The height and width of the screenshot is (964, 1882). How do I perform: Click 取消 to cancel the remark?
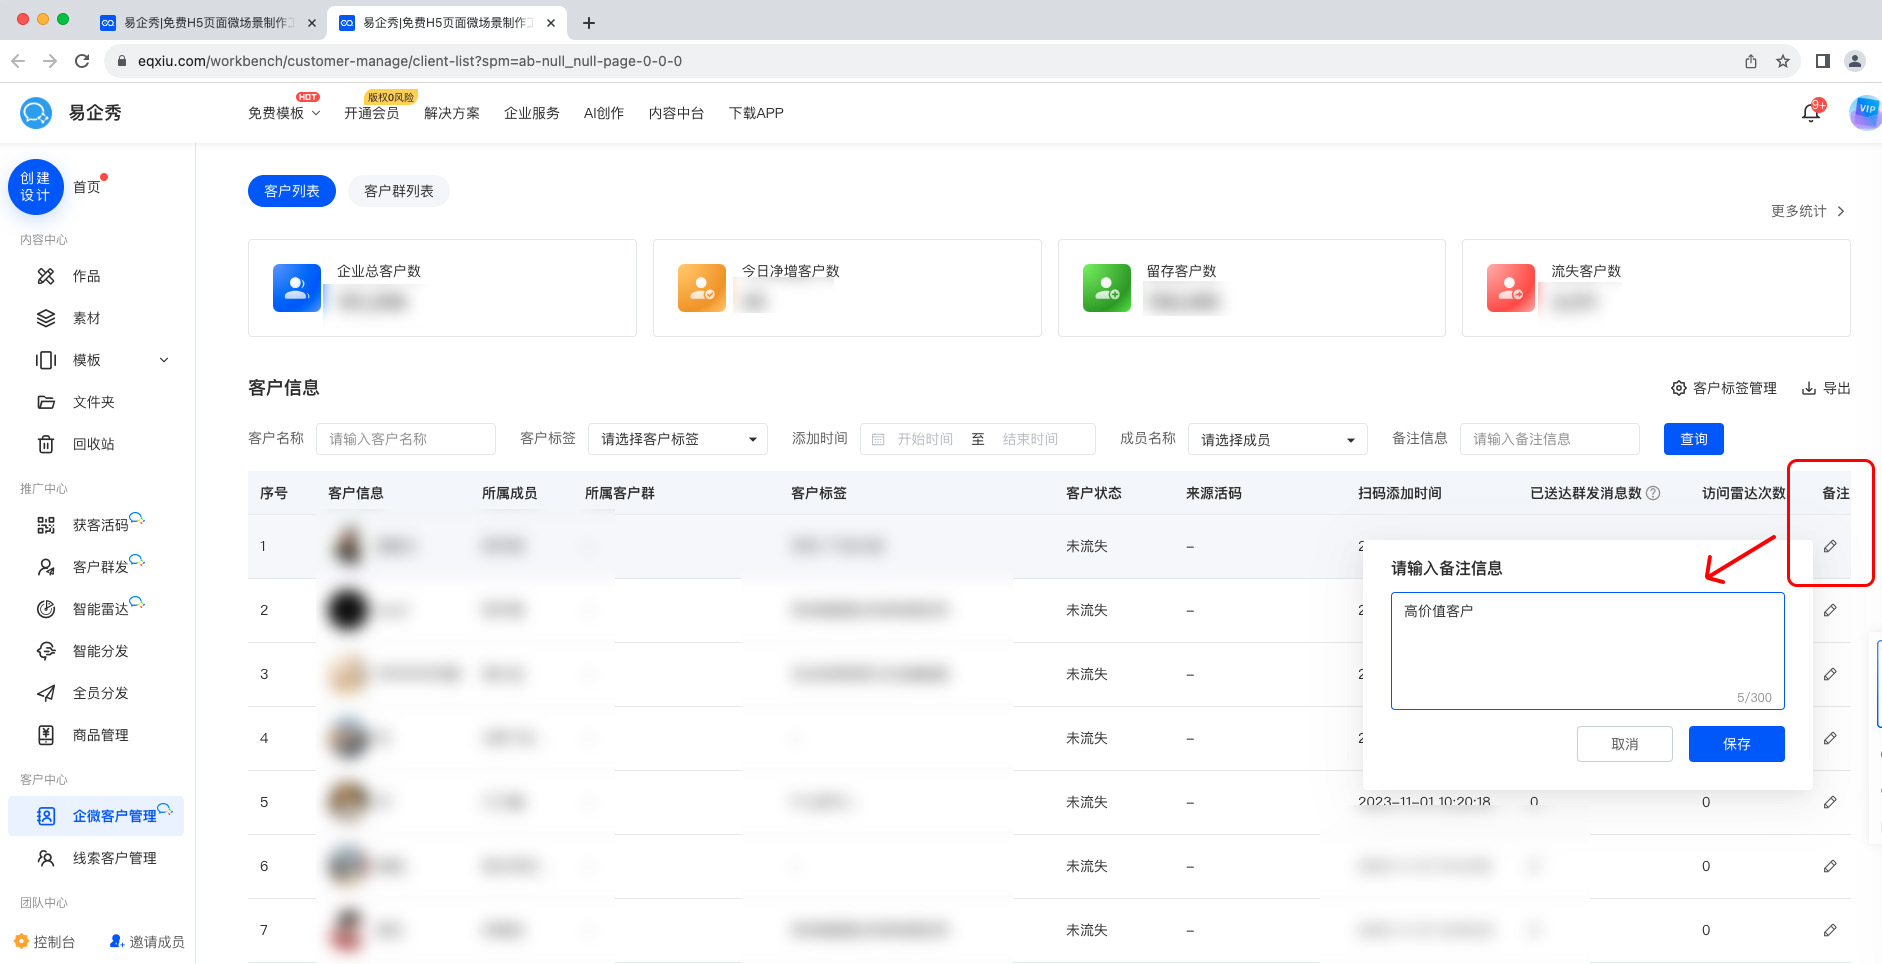pyautogui.click(x=1624, y=744)
